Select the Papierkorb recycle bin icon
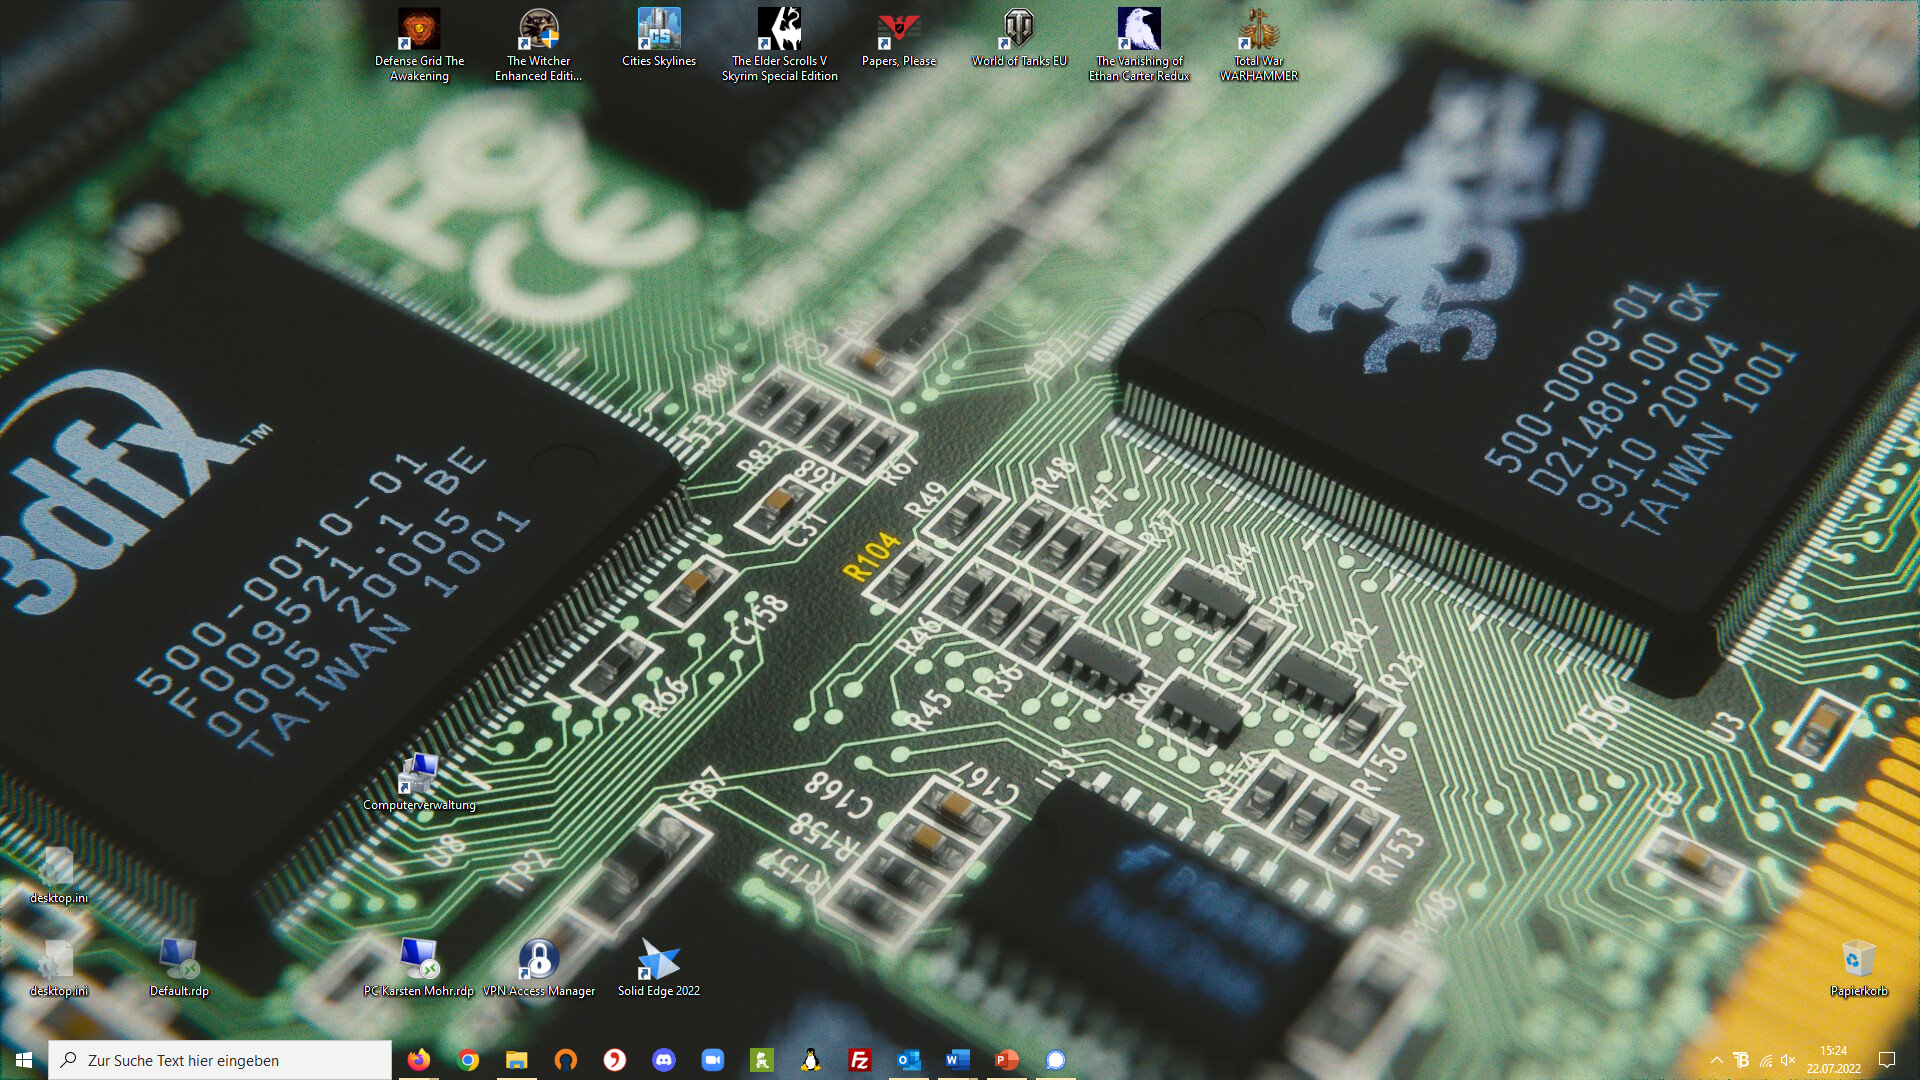Viewport: 1920px width, 1080px height. click(1859, 969)
